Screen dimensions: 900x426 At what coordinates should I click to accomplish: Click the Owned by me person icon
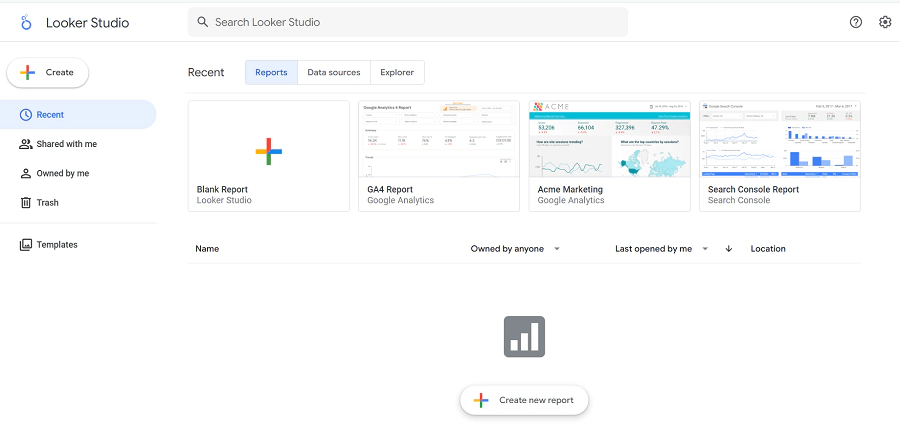(25, 173)
